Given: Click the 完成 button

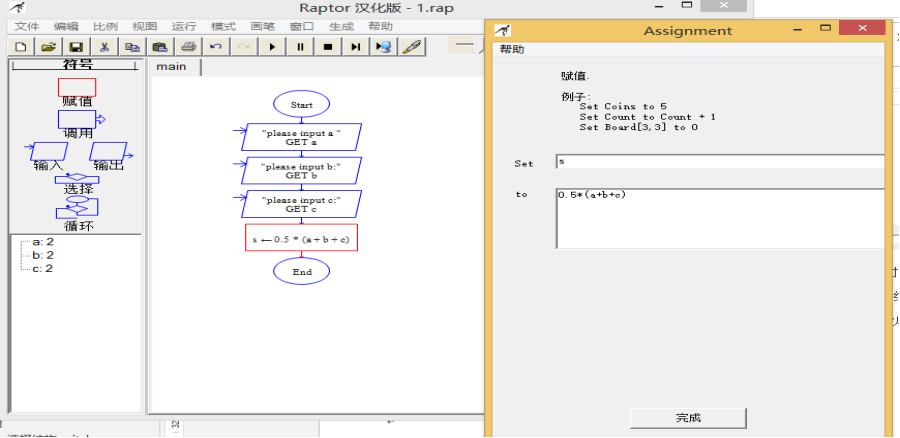Looking at the screenshot, I should coord(688,418).
